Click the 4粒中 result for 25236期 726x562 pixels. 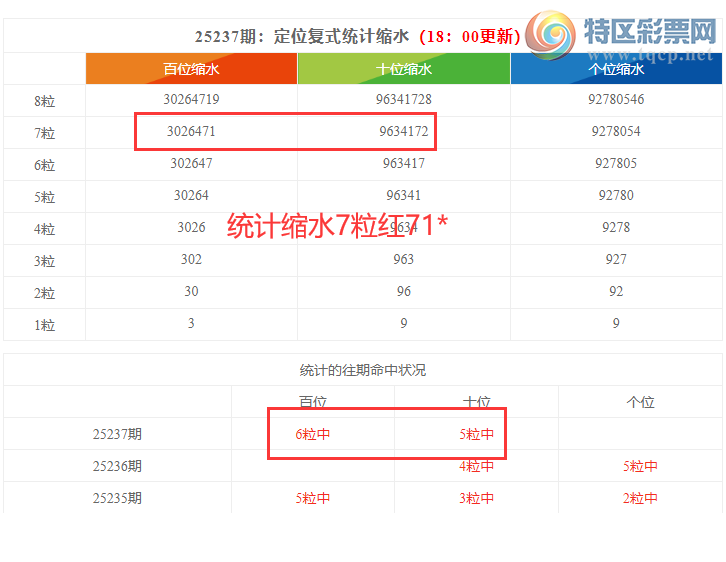476,466
